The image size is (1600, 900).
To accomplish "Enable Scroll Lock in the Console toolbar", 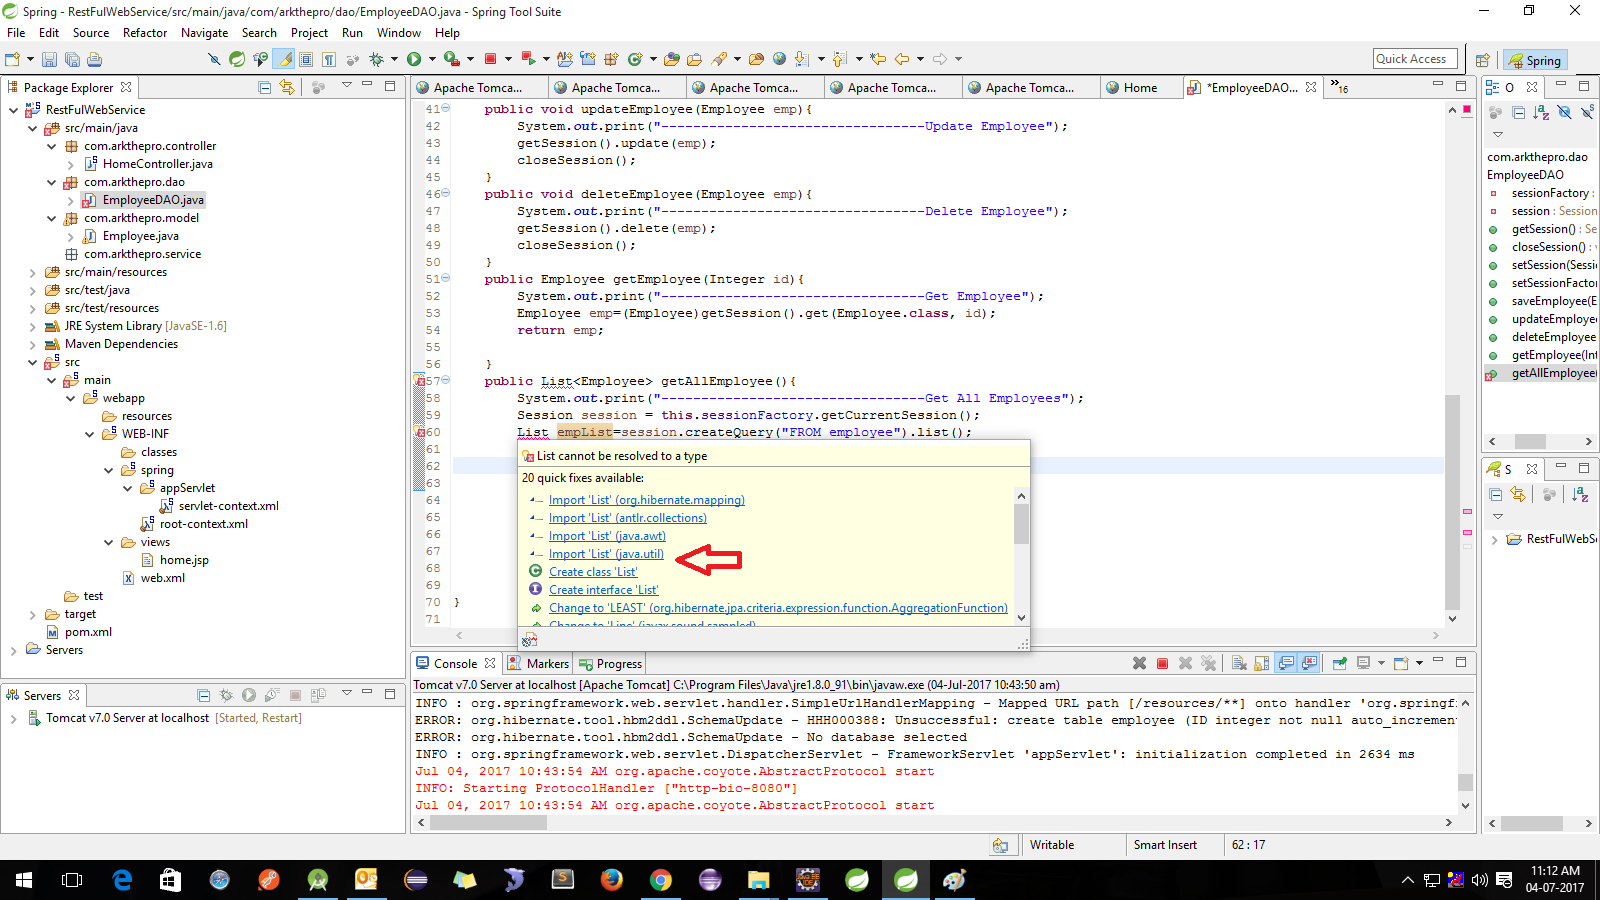I will point(1261,662).
